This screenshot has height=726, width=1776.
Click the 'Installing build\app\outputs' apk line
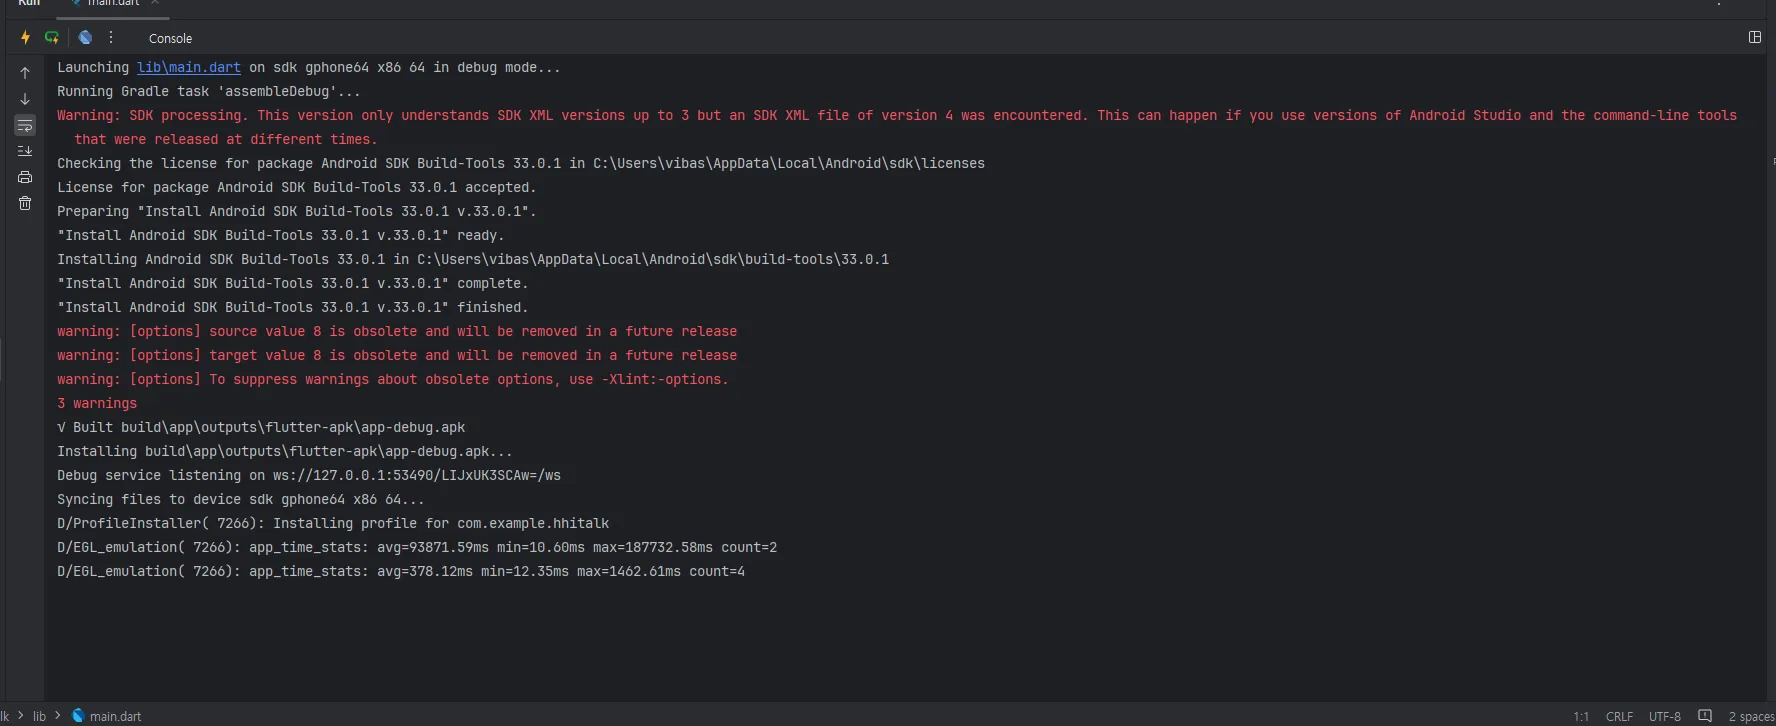[285, 451]
